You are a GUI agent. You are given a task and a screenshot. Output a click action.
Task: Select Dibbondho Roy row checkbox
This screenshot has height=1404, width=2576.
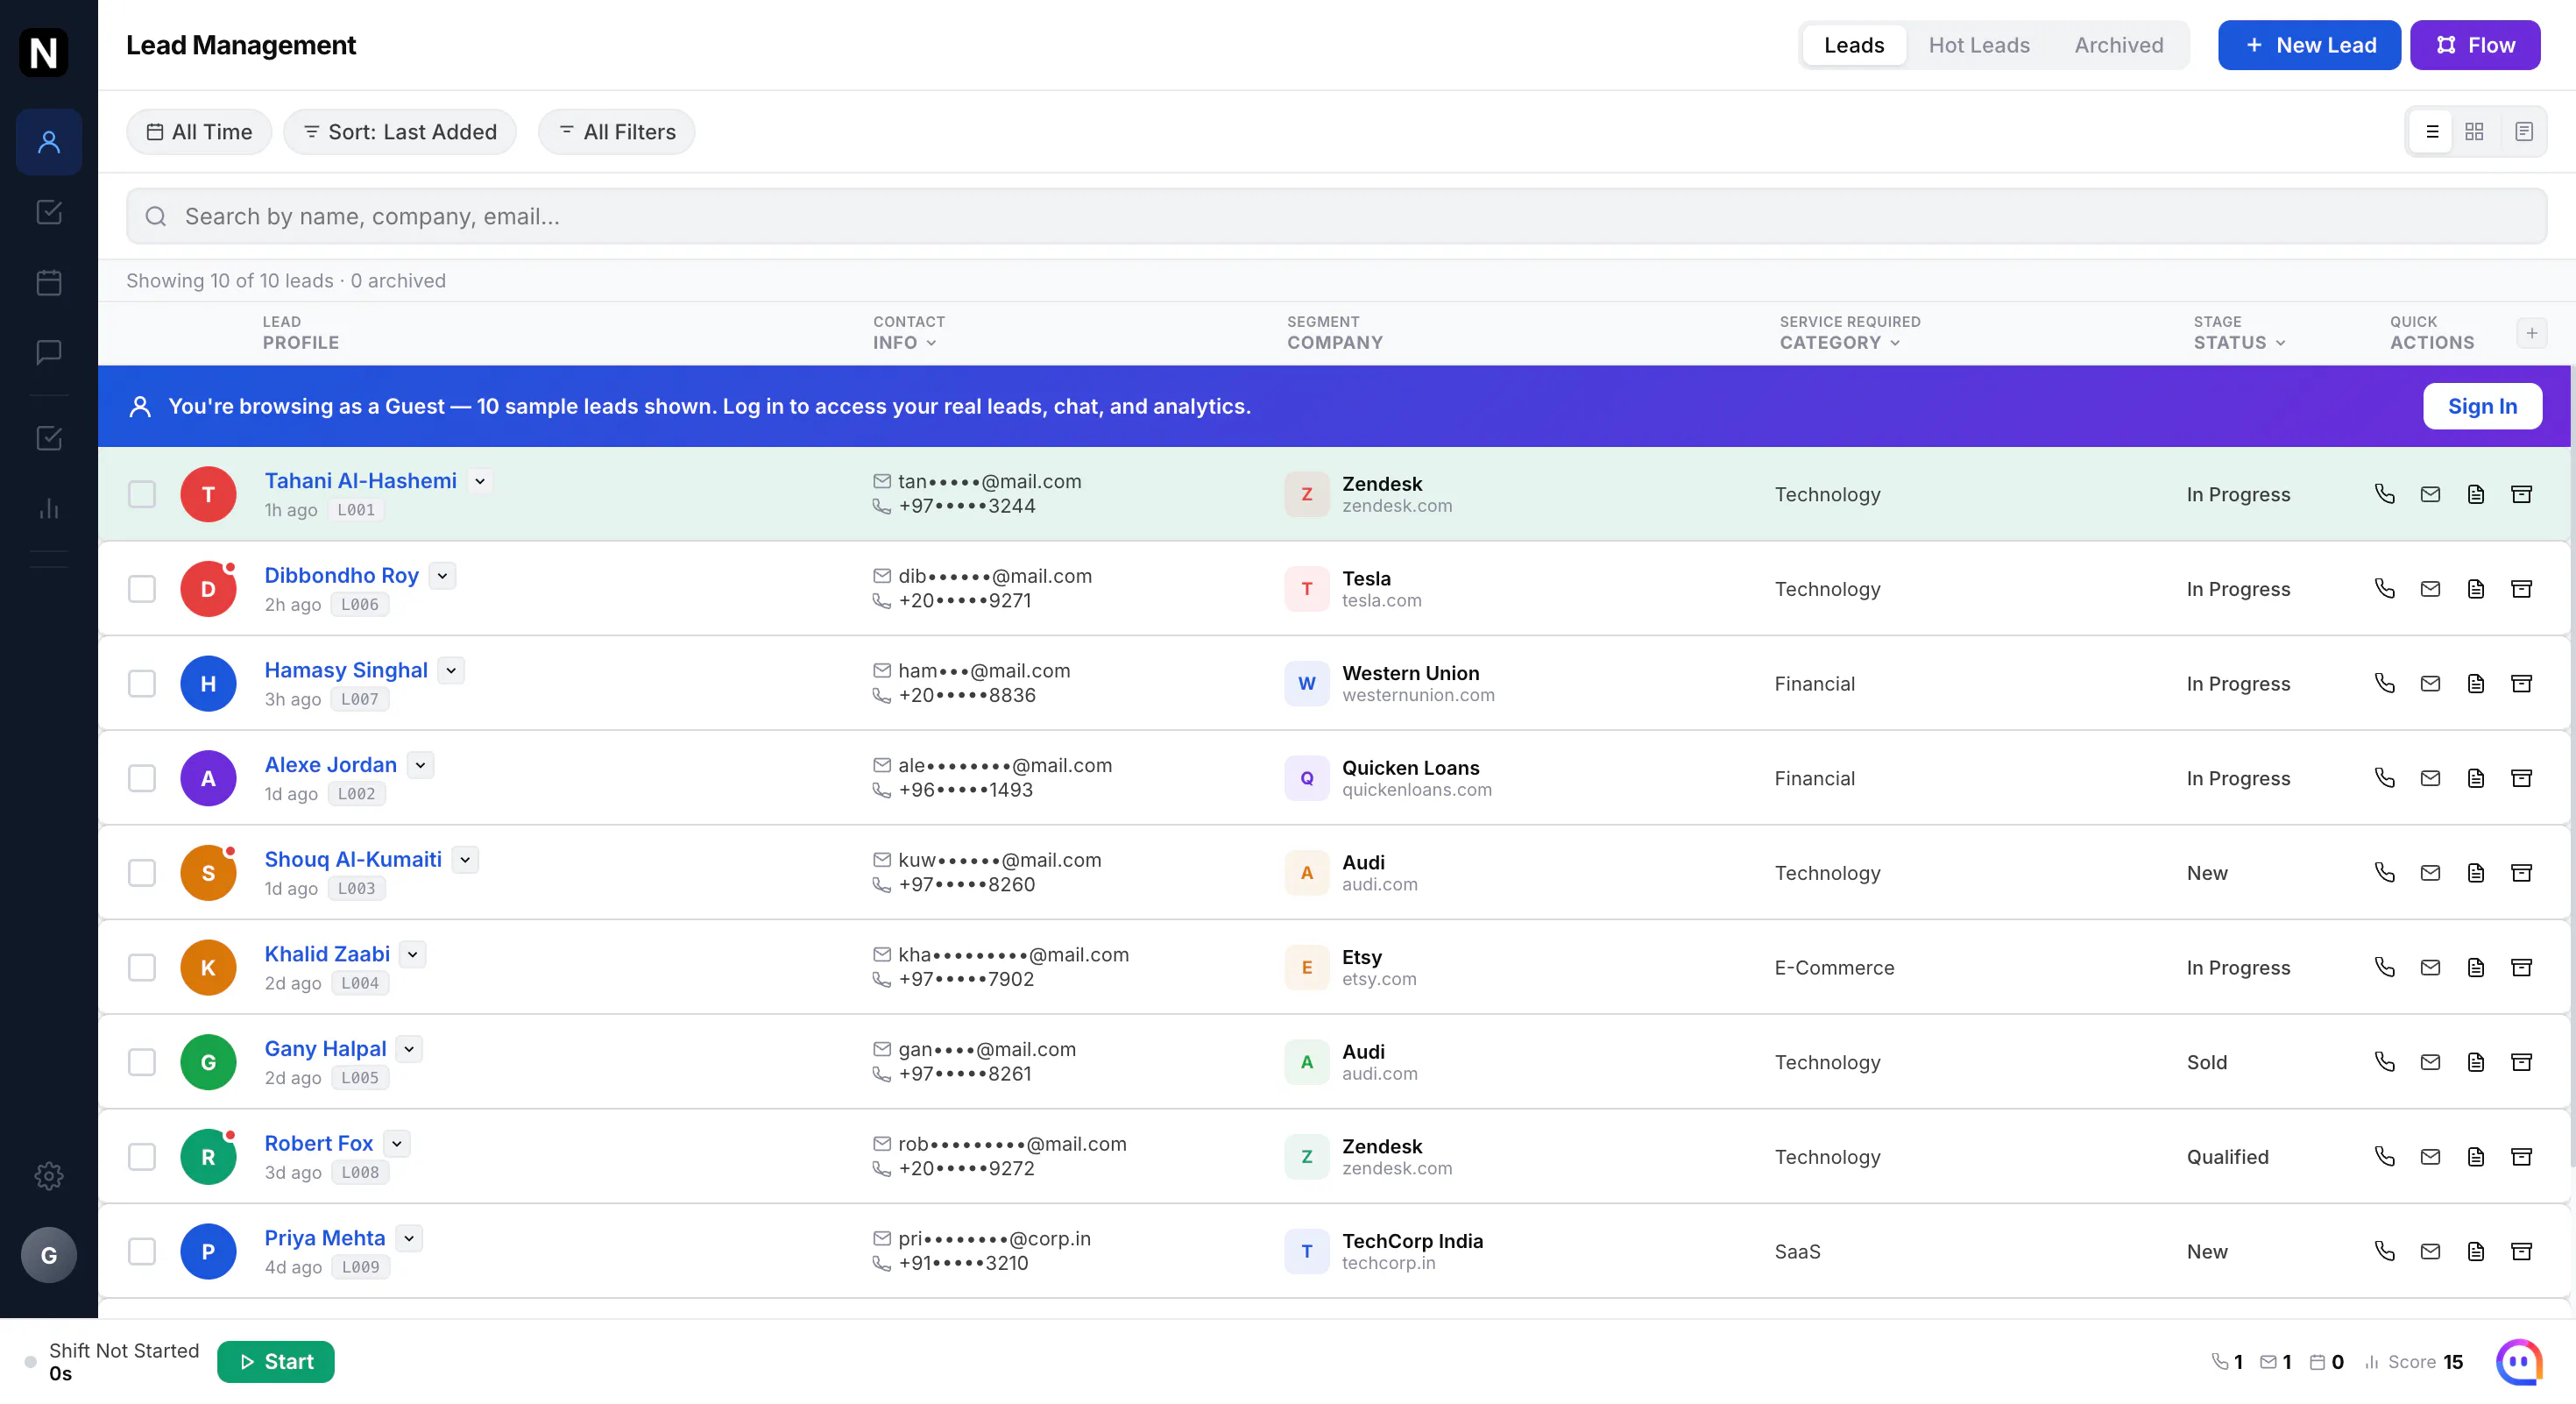(142, 589)
